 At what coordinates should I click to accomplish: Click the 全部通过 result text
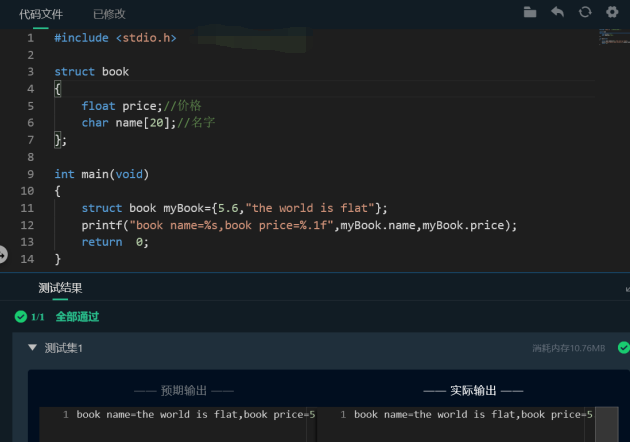pyautogui.click(x=77, y=317)
